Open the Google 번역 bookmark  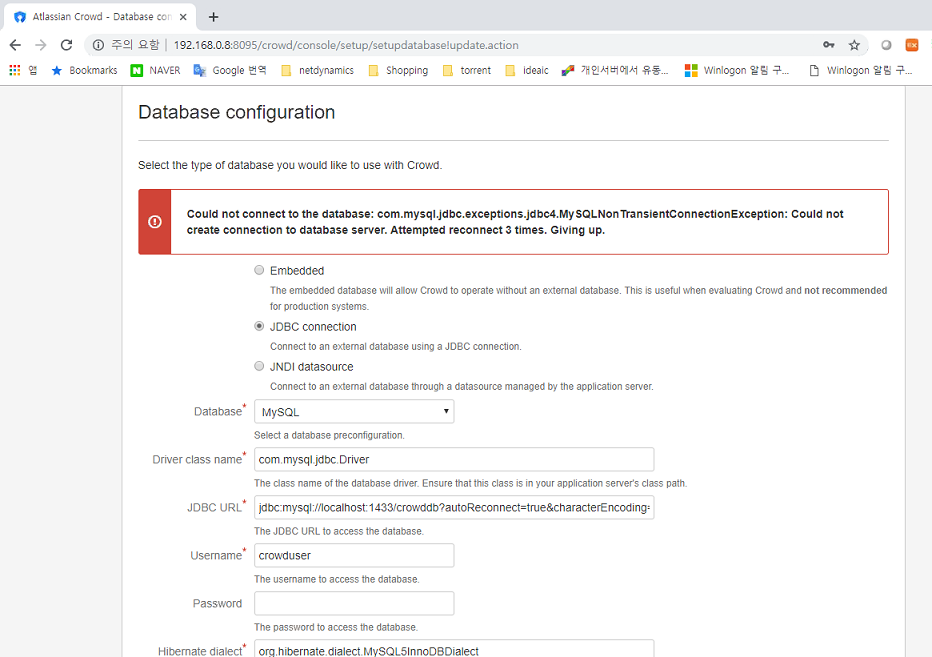click(230, 70)
